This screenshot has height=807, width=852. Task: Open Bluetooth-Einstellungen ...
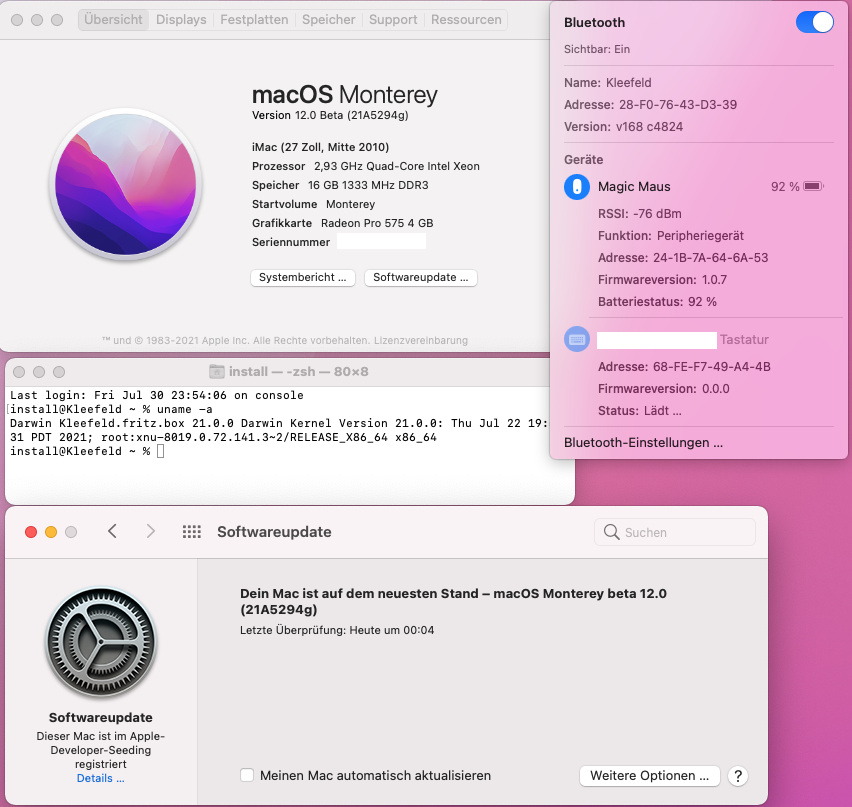pyautogui.click(x=643, y=442)
